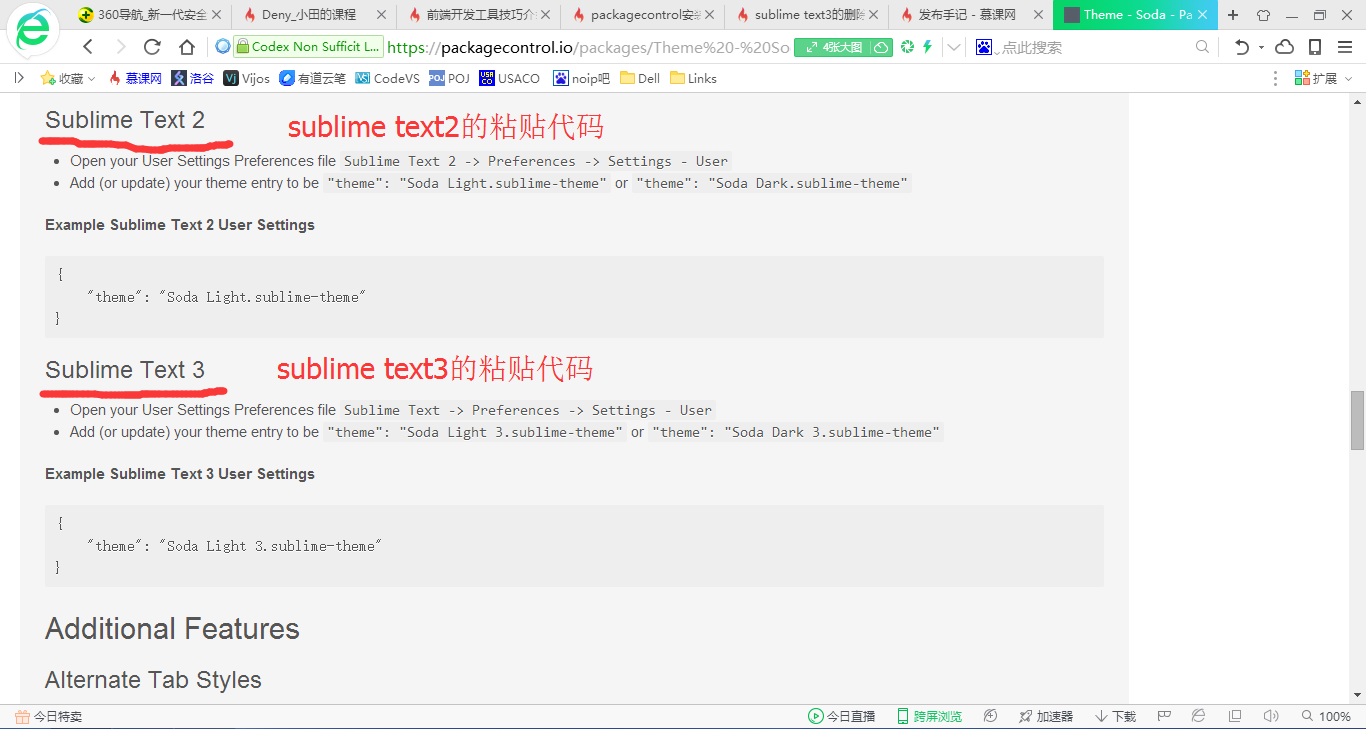Open the skin shirt icon in title bar
Viewport: 1366px width, 729px height.
coord(1263,15)
